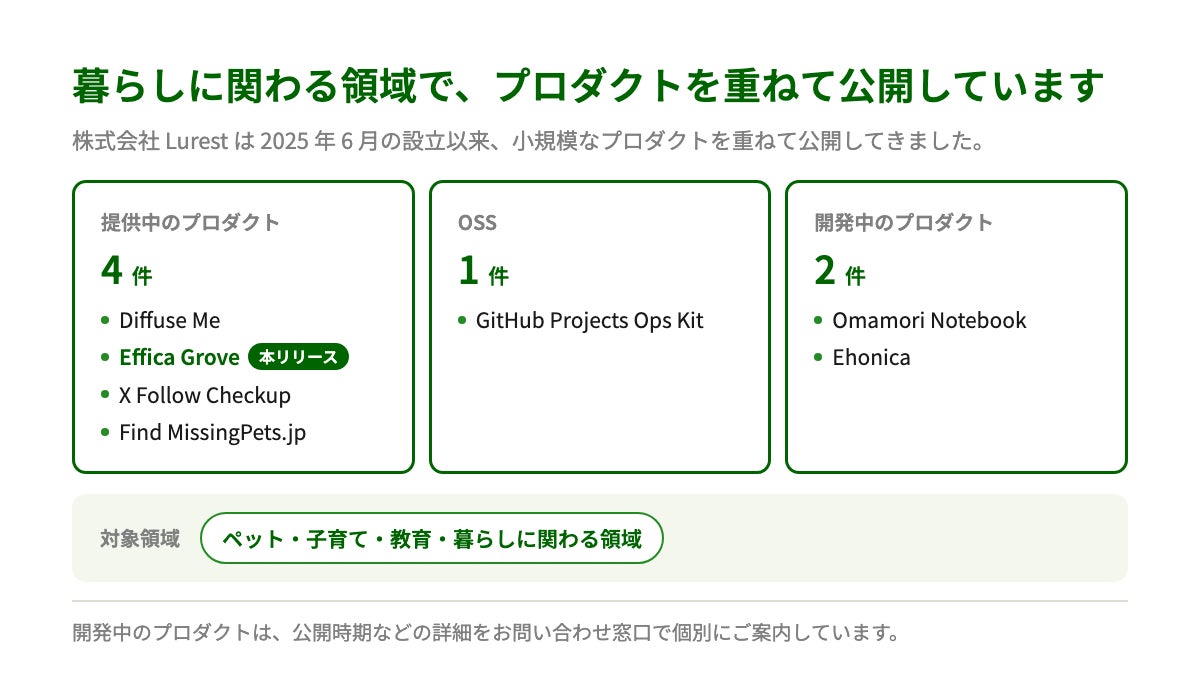Click the bullet next to Ehonica
Viewport: 1200px width, 675px height.
click(x=819, y=357)
